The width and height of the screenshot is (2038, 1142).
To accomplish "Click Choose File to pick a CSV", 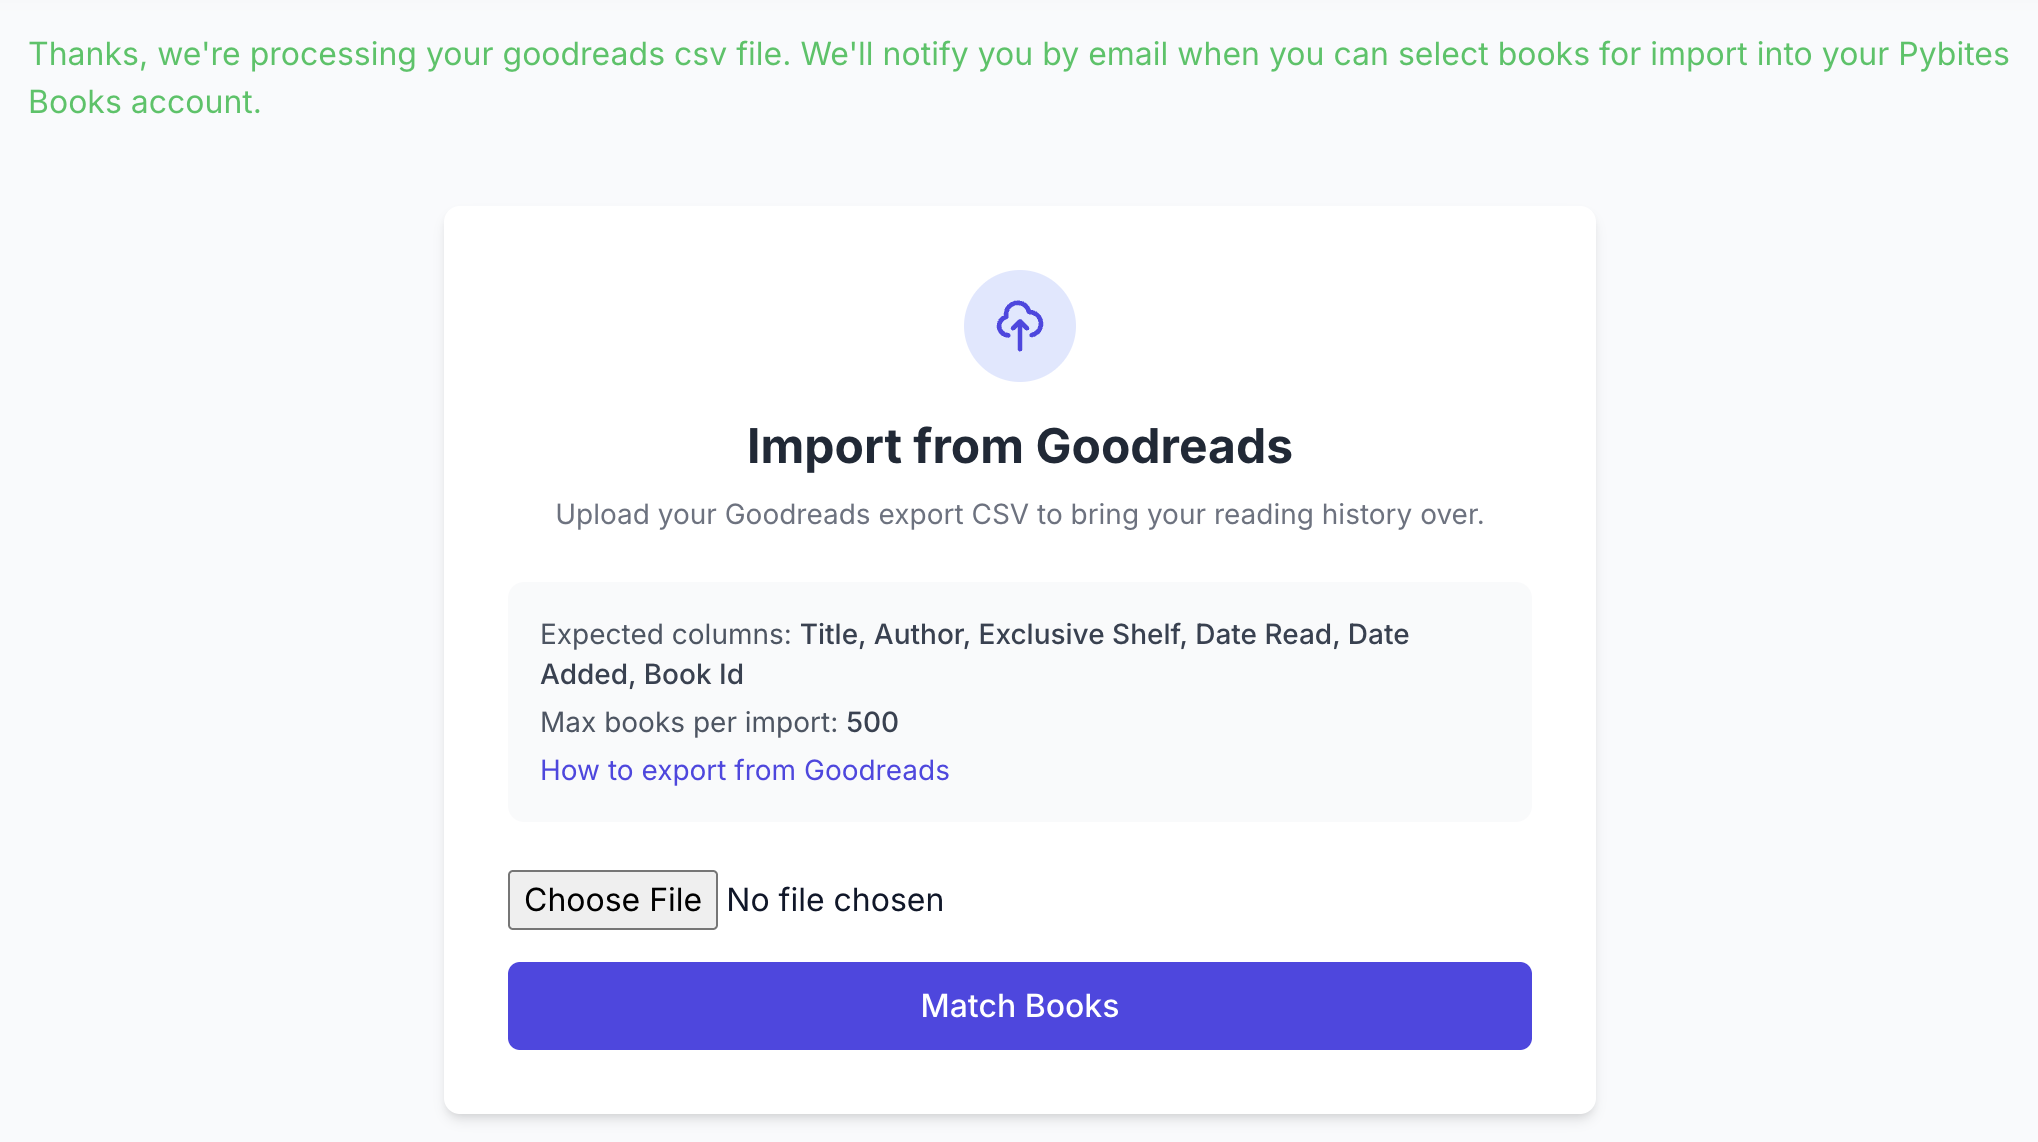I will pos(613,899).
